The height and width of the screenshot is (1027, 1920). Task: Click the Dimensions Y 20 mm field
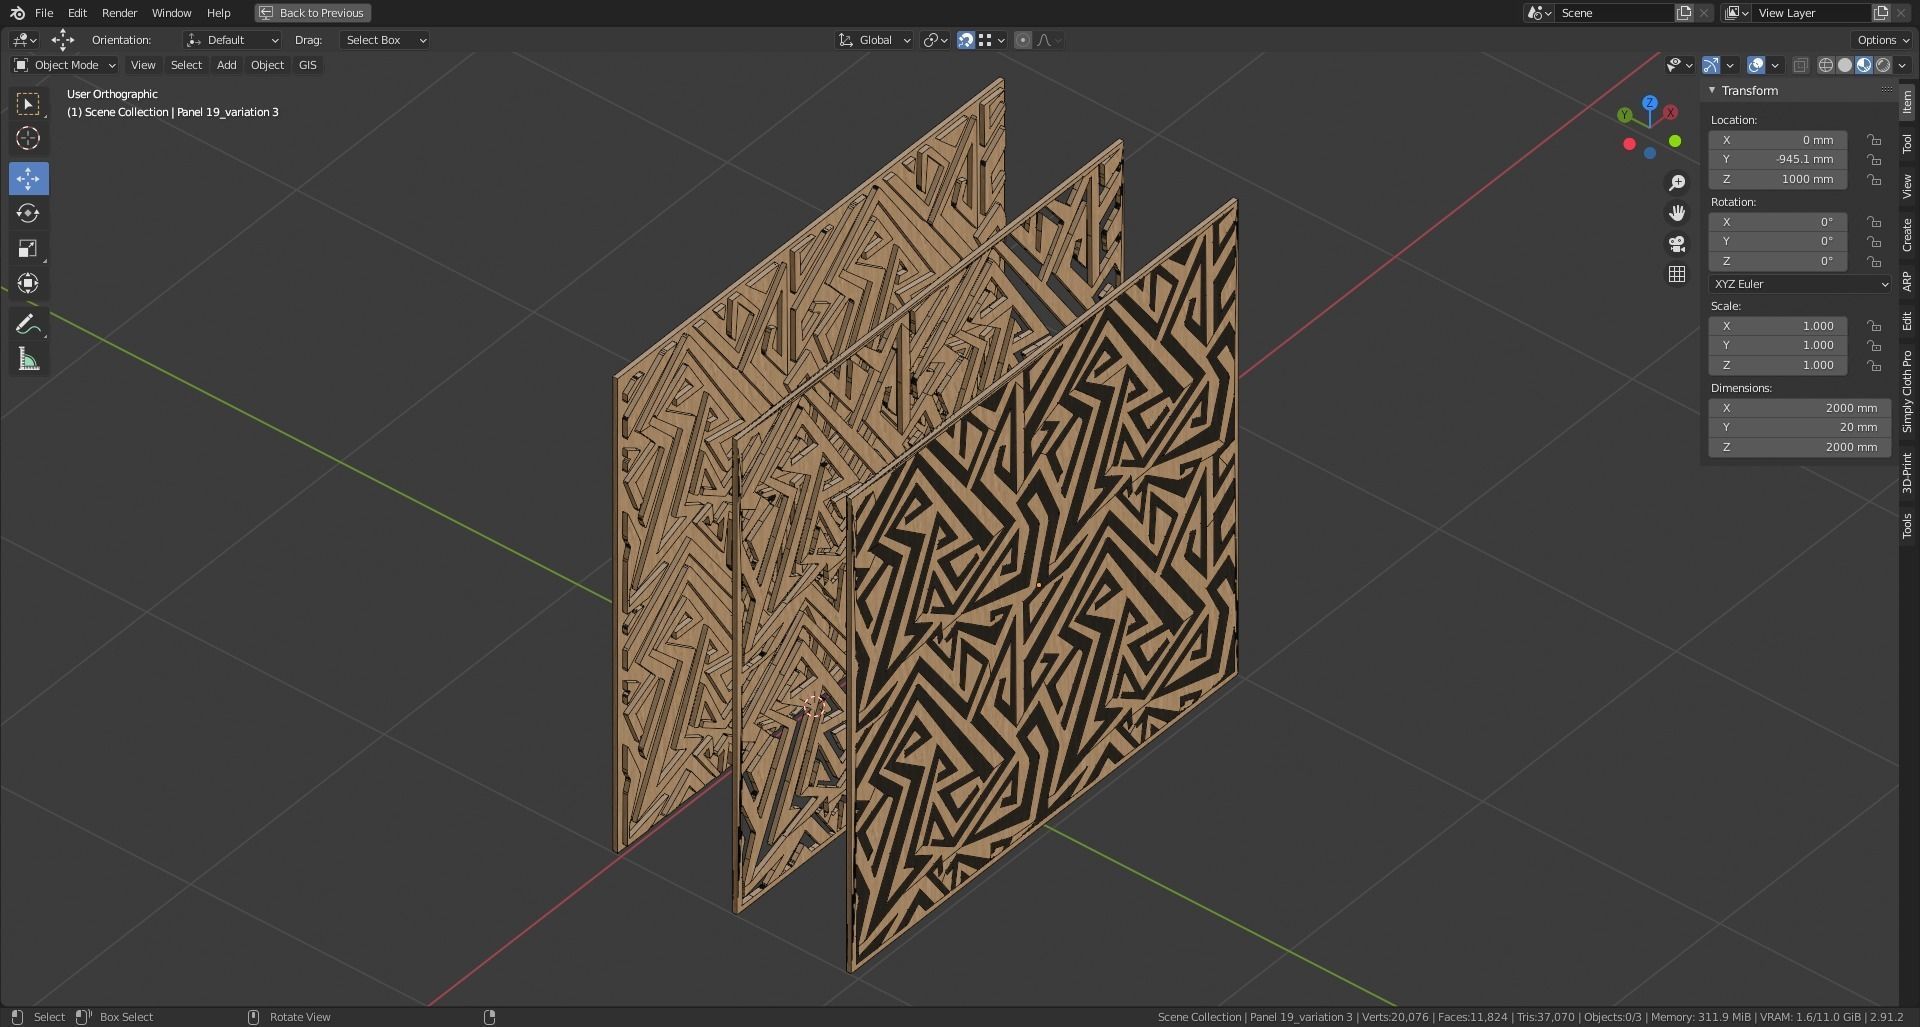1800,428
